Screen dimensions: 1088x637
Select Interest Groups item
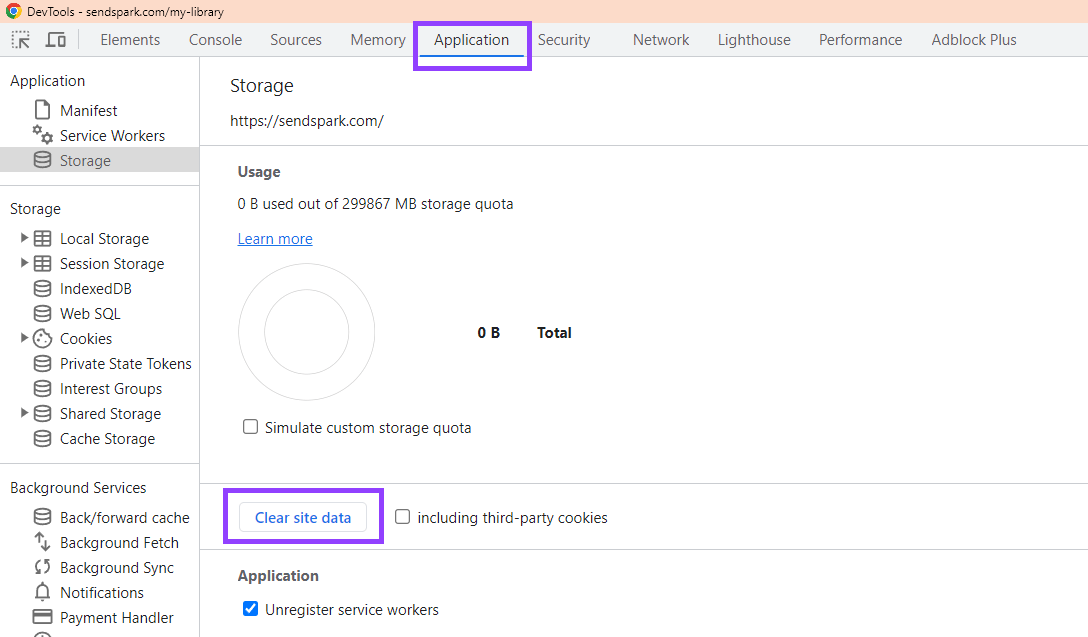click(x=111, y=389)
